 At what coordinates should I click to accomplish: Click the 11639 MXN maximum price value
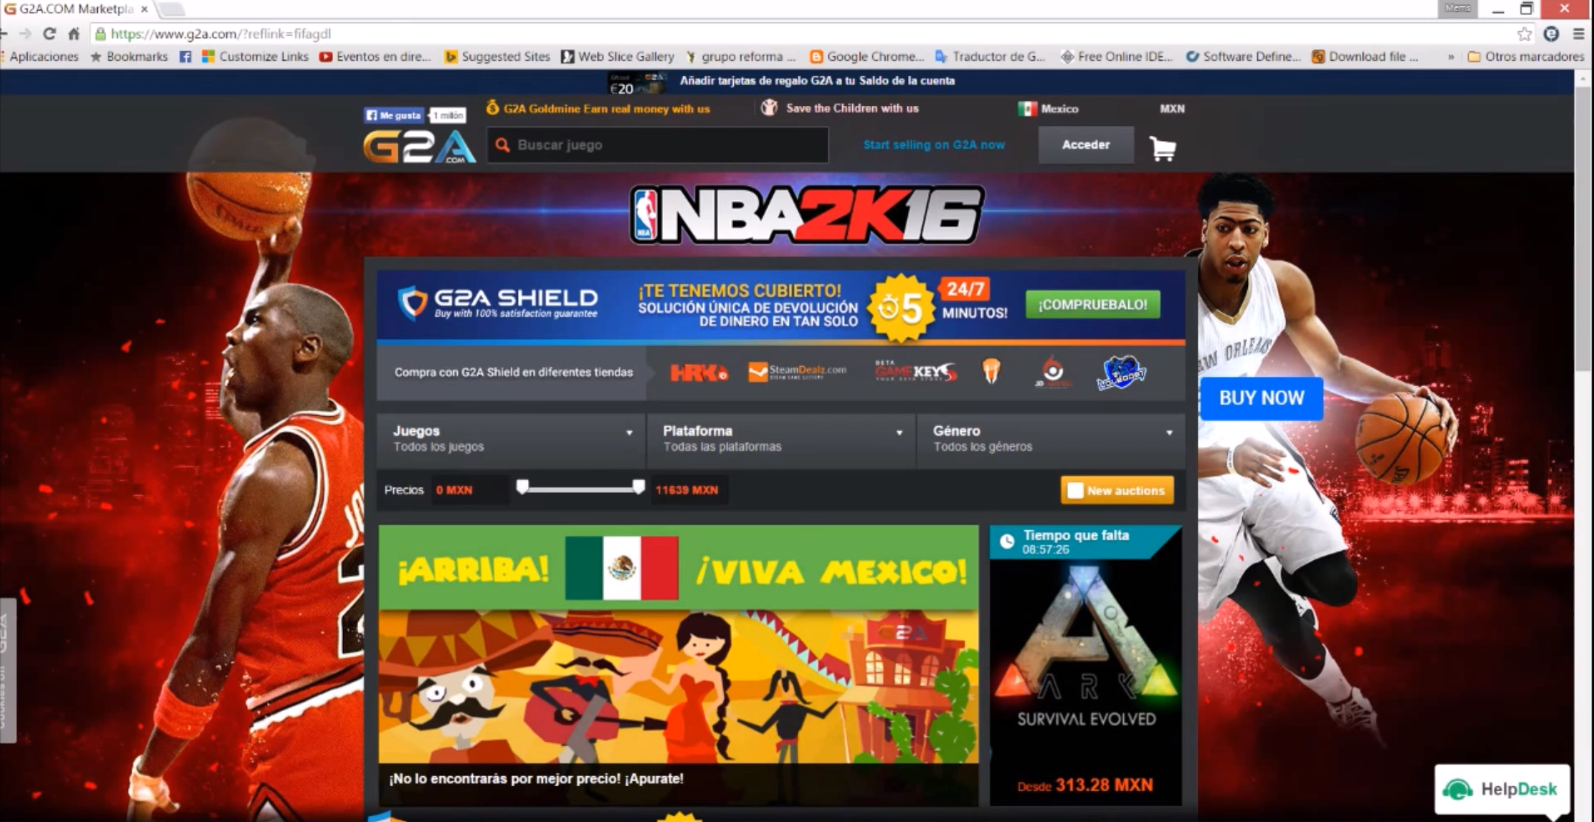coord(686,490)
